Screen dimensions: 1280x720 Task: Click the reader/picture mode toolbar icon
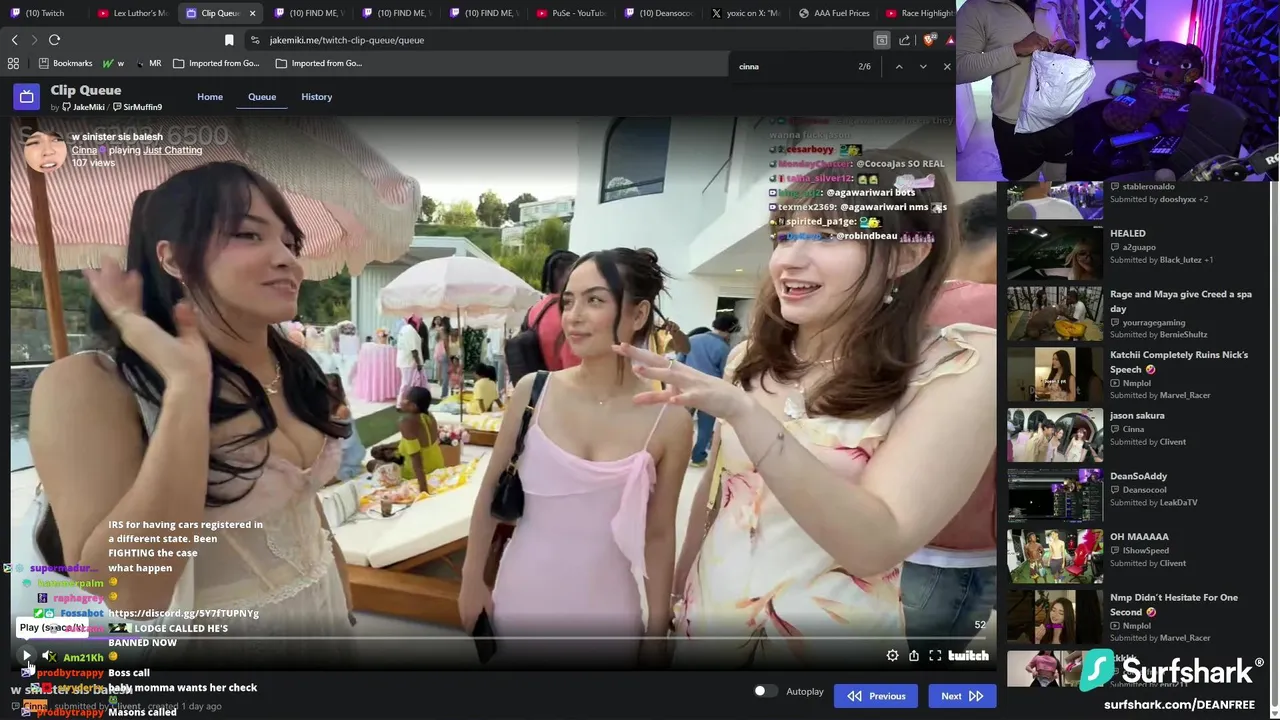pos(881,40)
